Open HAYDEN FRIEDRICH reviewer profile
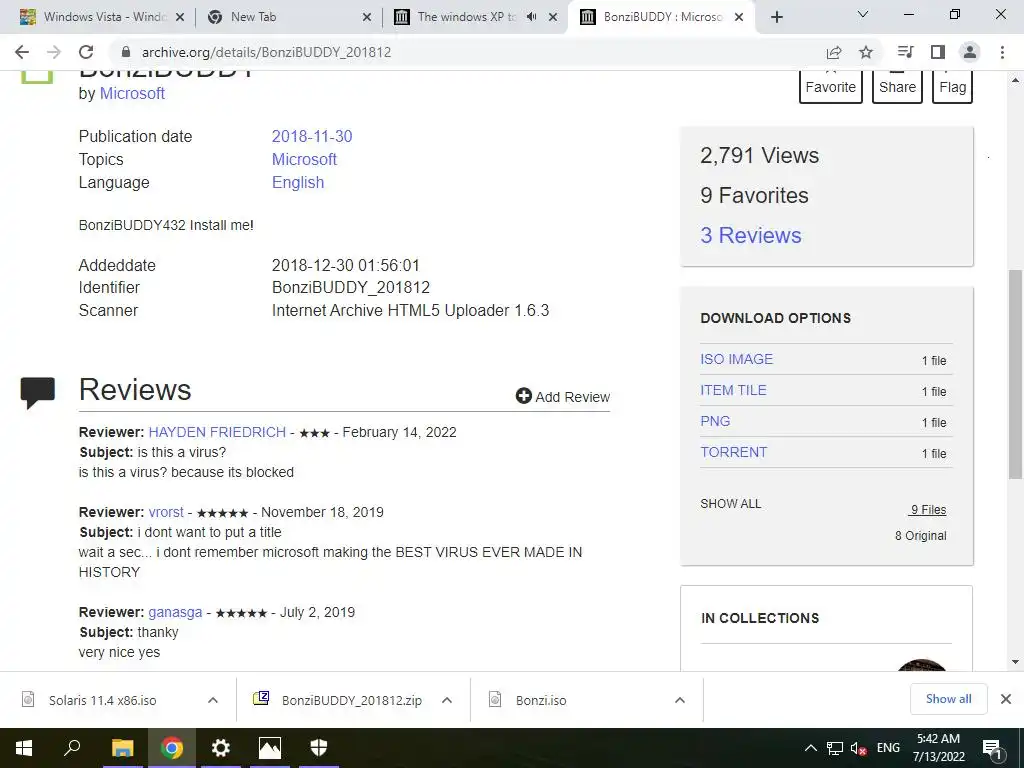This screenshot has height=768, width=1024. (x=217, y=432)
